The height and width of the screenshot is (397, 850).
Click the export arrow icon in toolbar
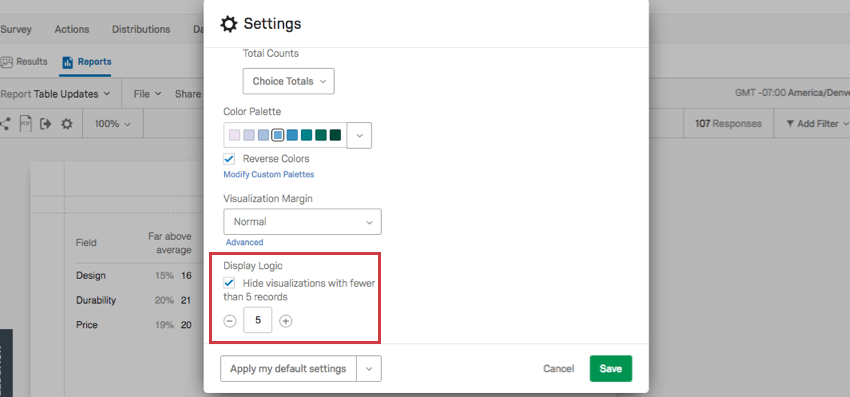click(46, 124)
